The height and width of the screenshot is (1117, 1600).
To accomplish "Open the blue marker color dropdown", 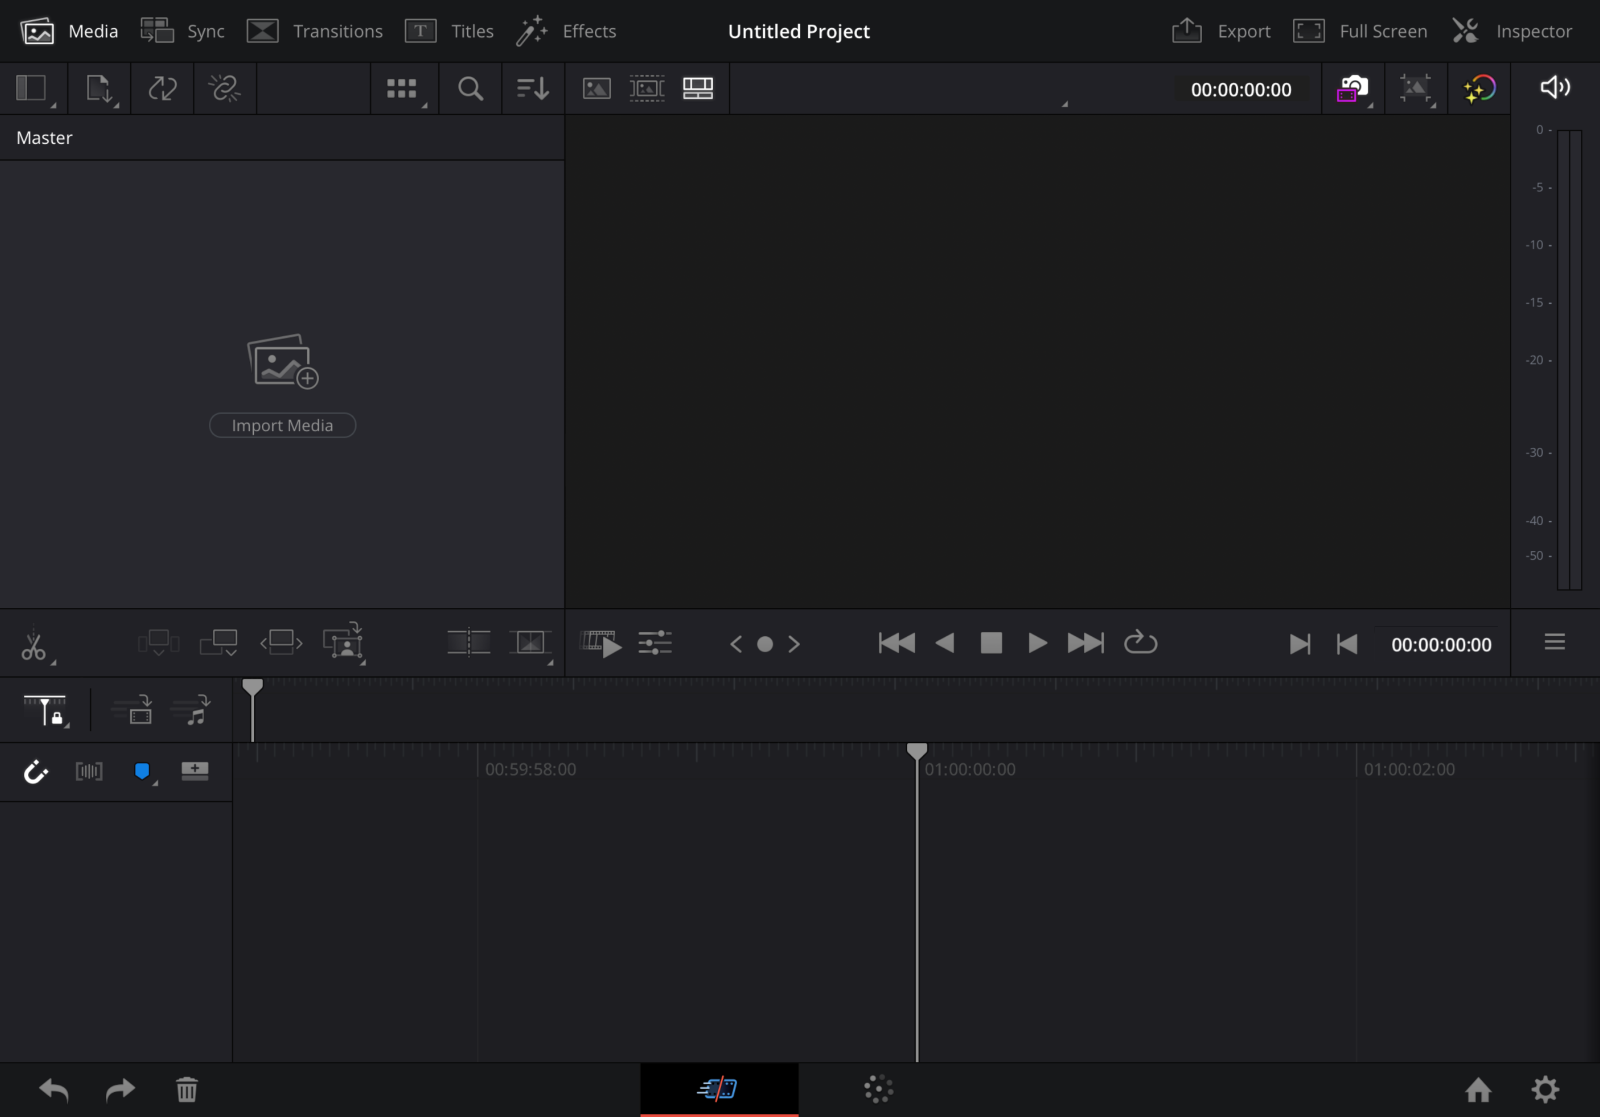I will [x=145, y=772].
